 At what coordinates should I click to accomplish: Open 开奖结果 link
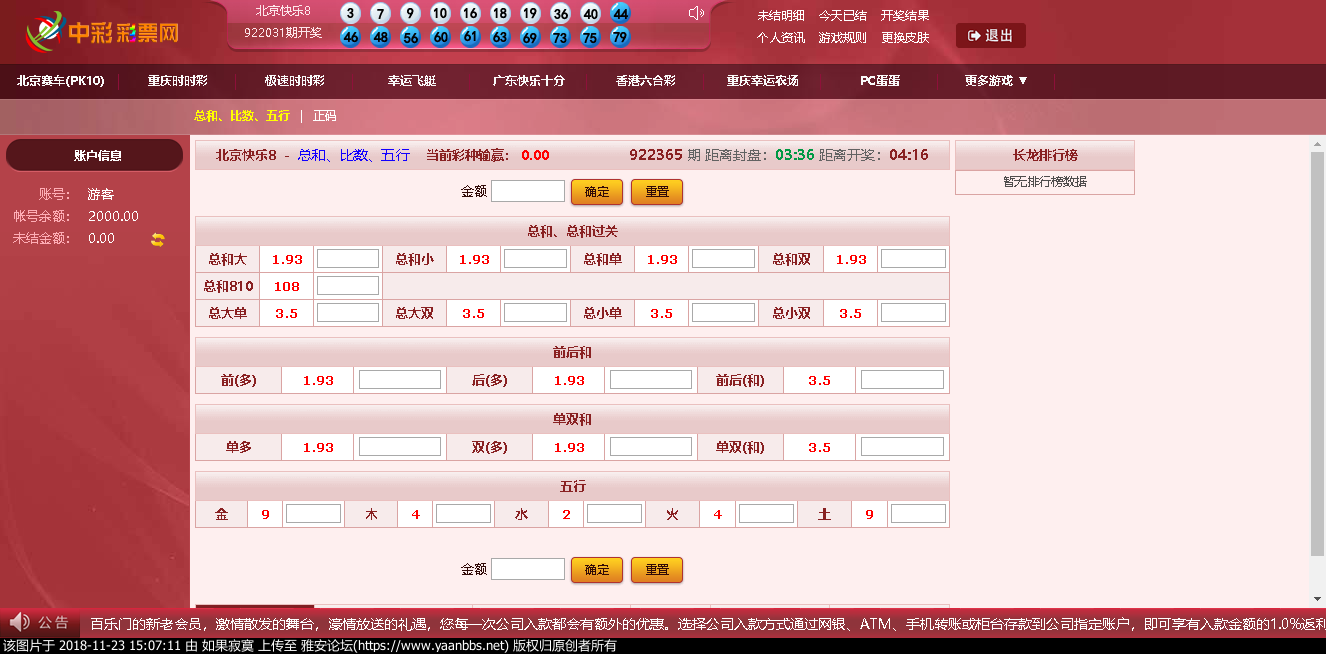pos(905,15)
